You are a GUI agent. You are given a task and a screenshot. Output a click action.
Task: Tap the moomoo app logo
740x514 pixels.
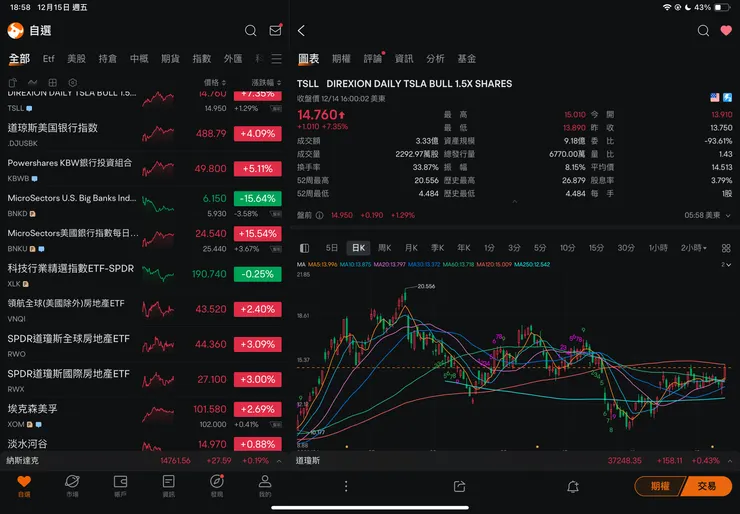[x=16, y=31]
